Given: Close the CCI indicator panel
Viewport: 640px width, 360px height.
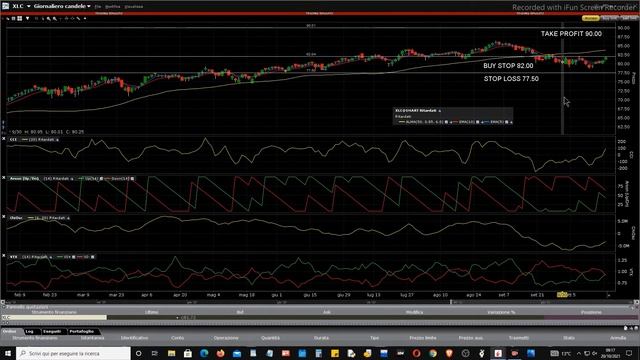Looking at the screenshot, I should [4, 139].
